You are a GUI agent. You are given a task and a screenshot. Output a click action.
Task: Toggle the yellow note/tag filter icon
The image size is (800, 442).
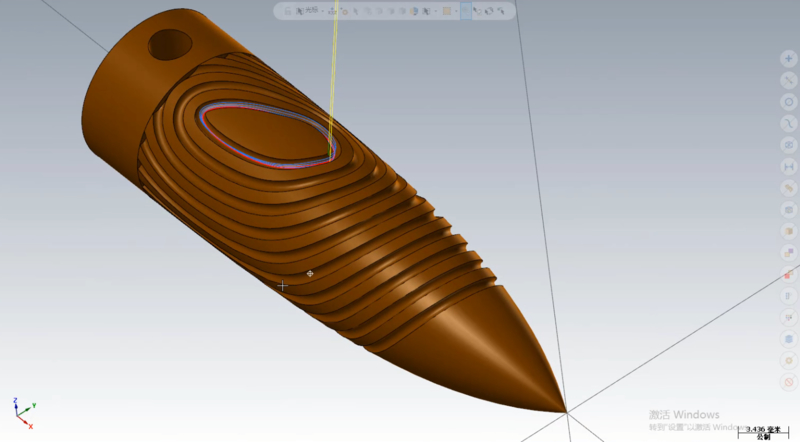coord(789,188)
